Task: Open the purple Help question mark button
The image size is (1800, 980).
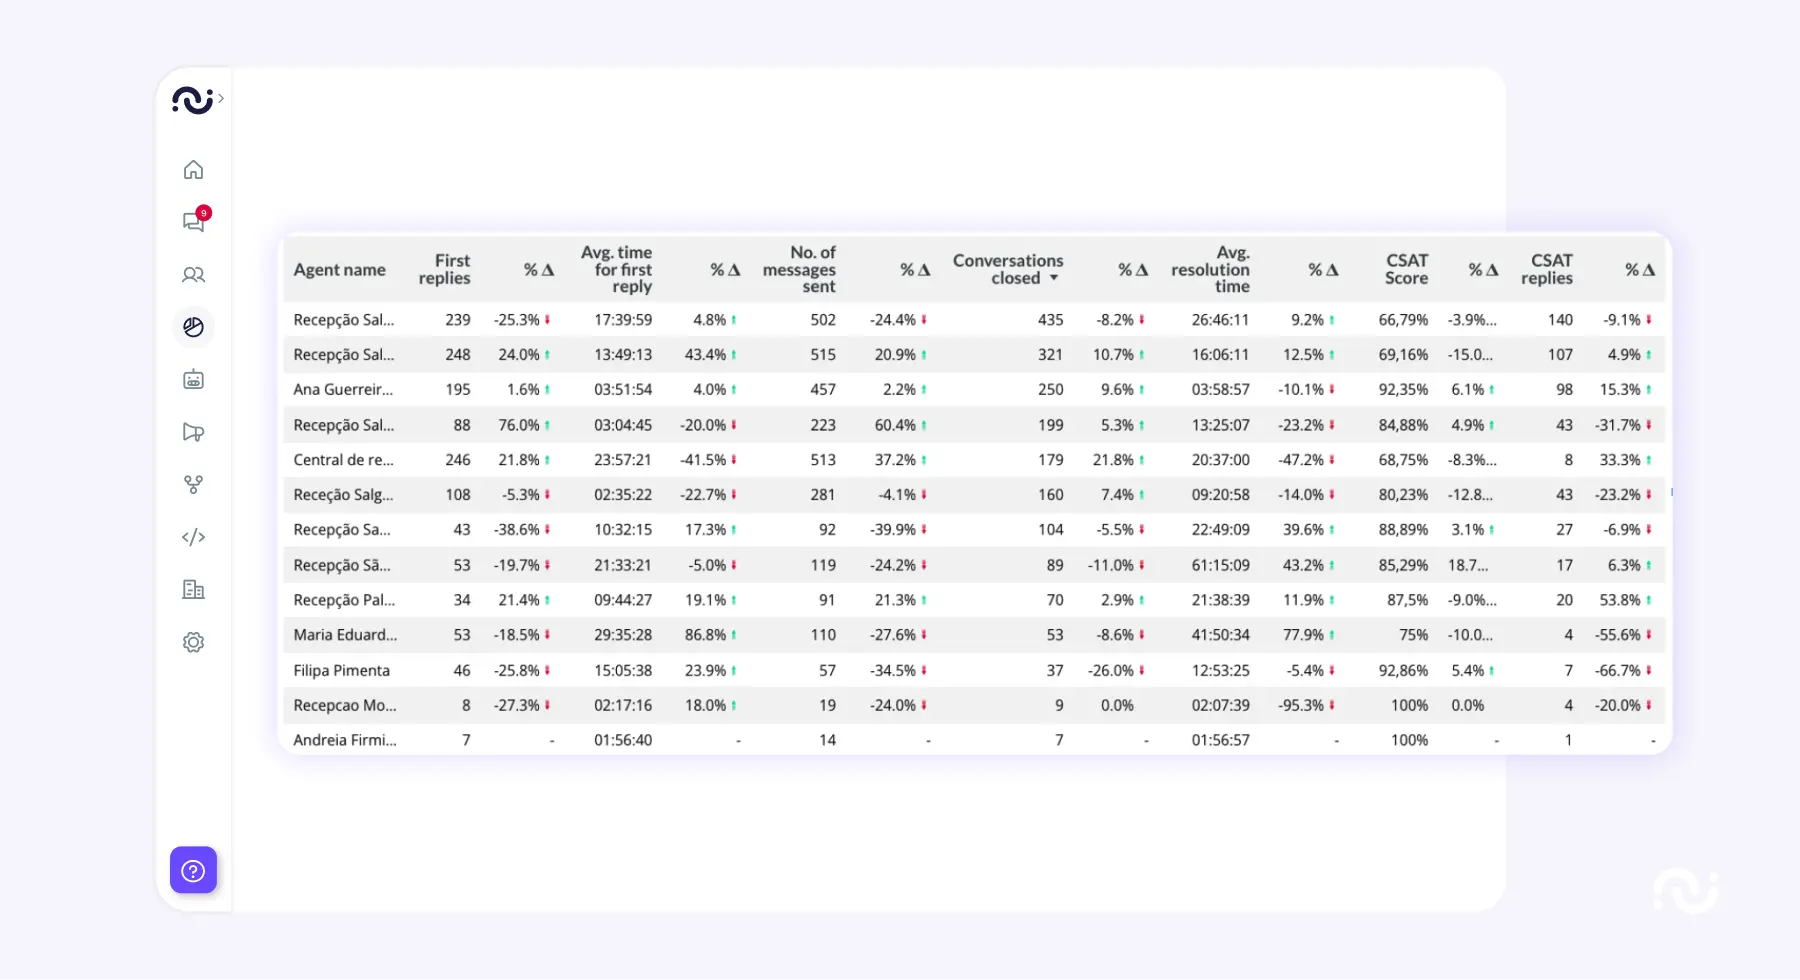Action: [x=193, y=870]
